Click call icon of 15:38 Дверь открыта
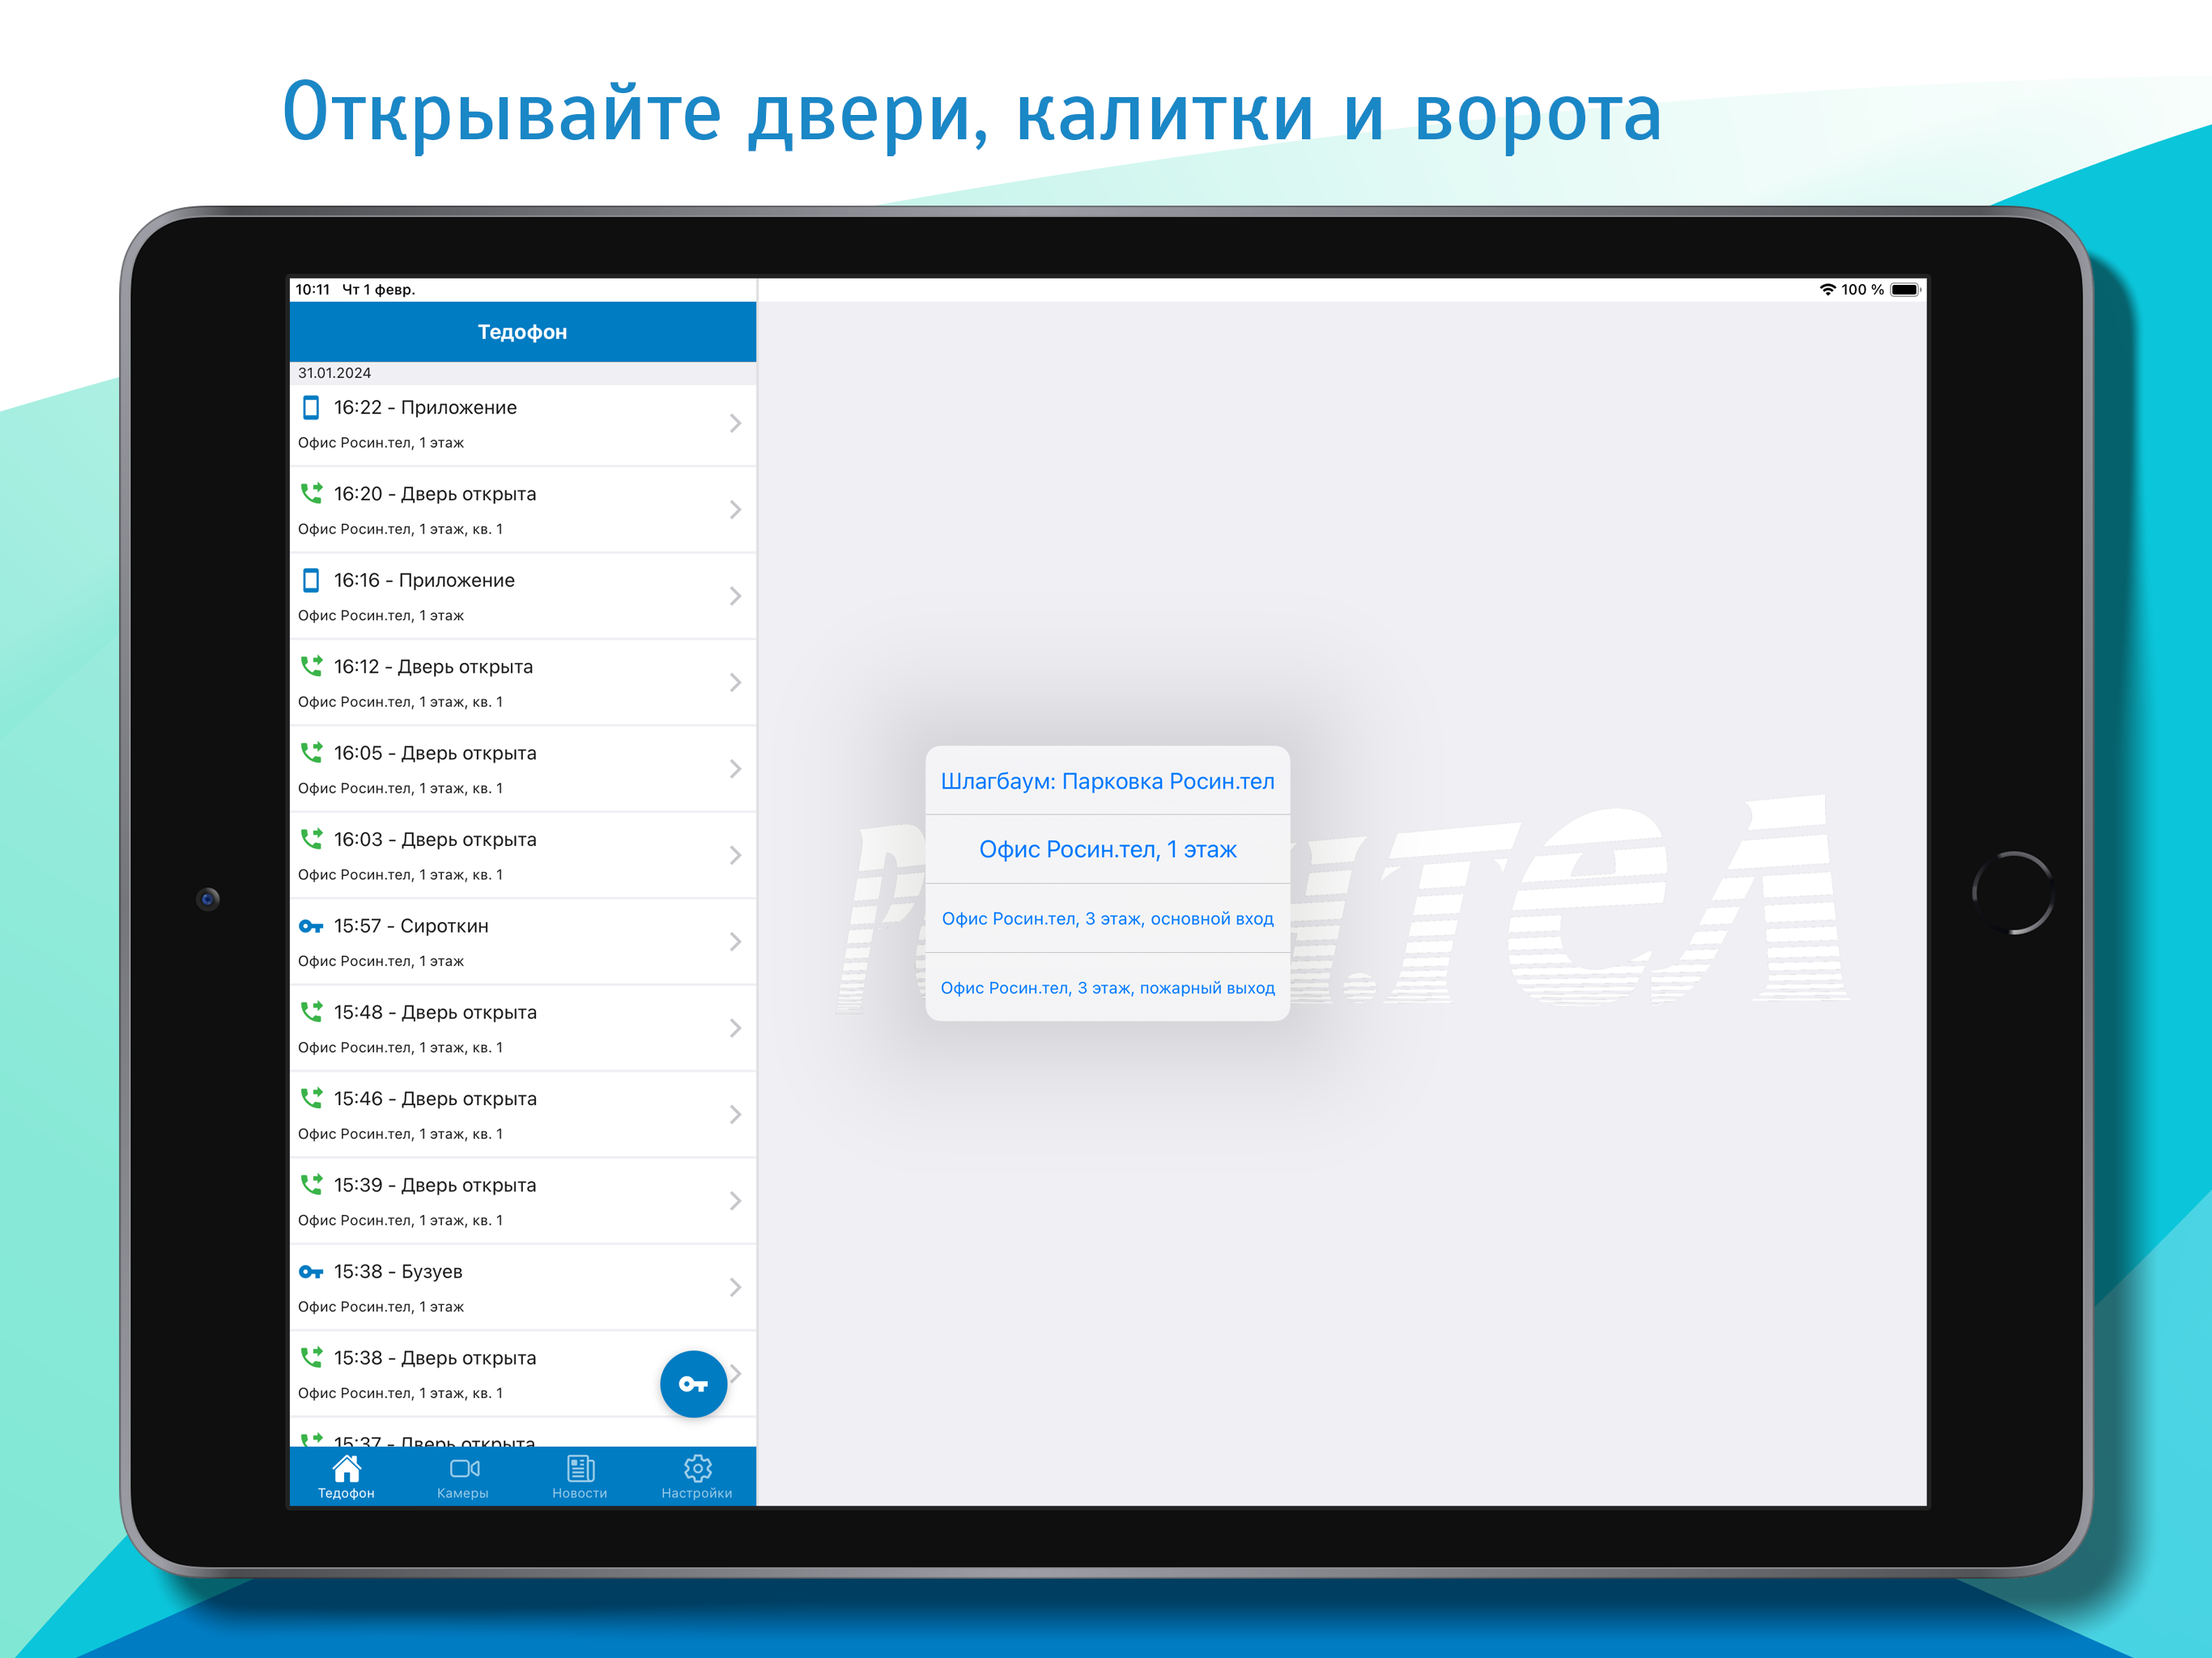 (311, 1357)
